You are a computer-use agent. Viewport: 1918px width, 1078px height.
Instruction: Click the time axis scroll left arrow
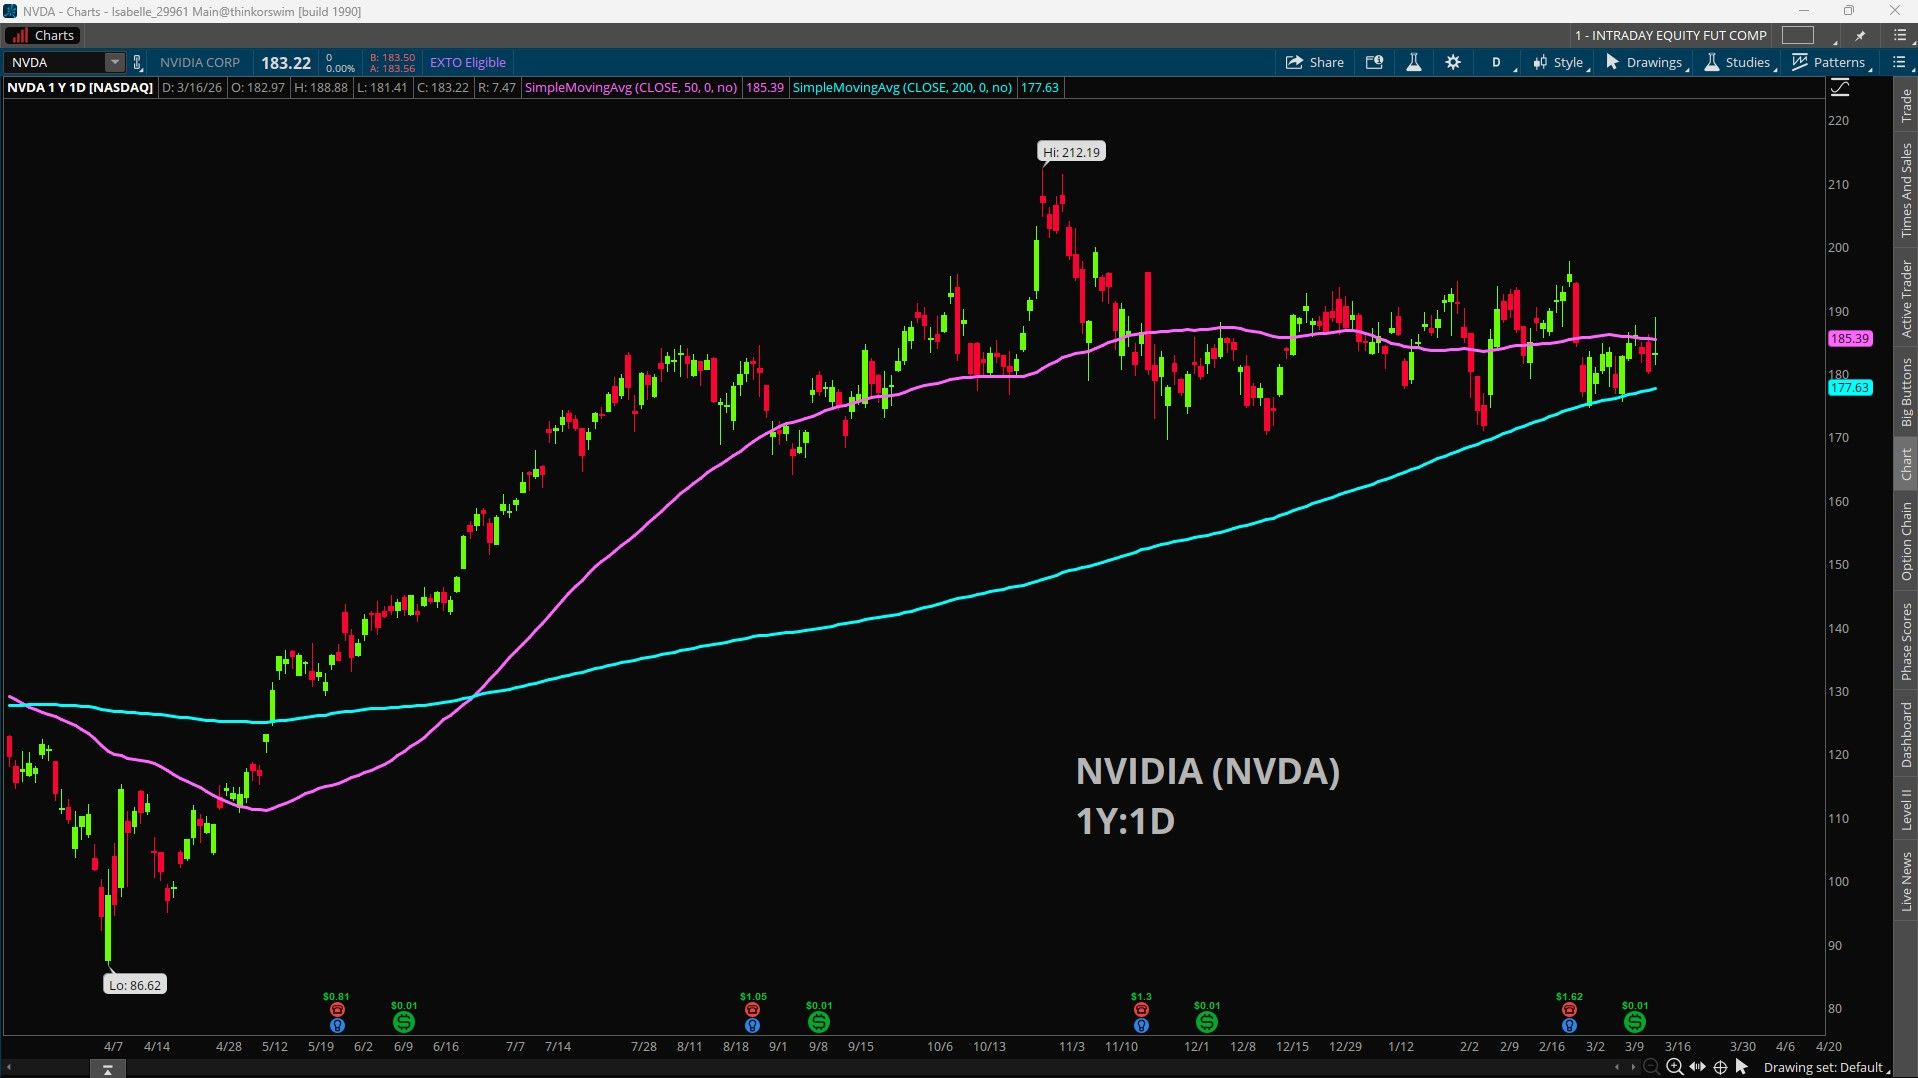click(x=1617, y=1067)
